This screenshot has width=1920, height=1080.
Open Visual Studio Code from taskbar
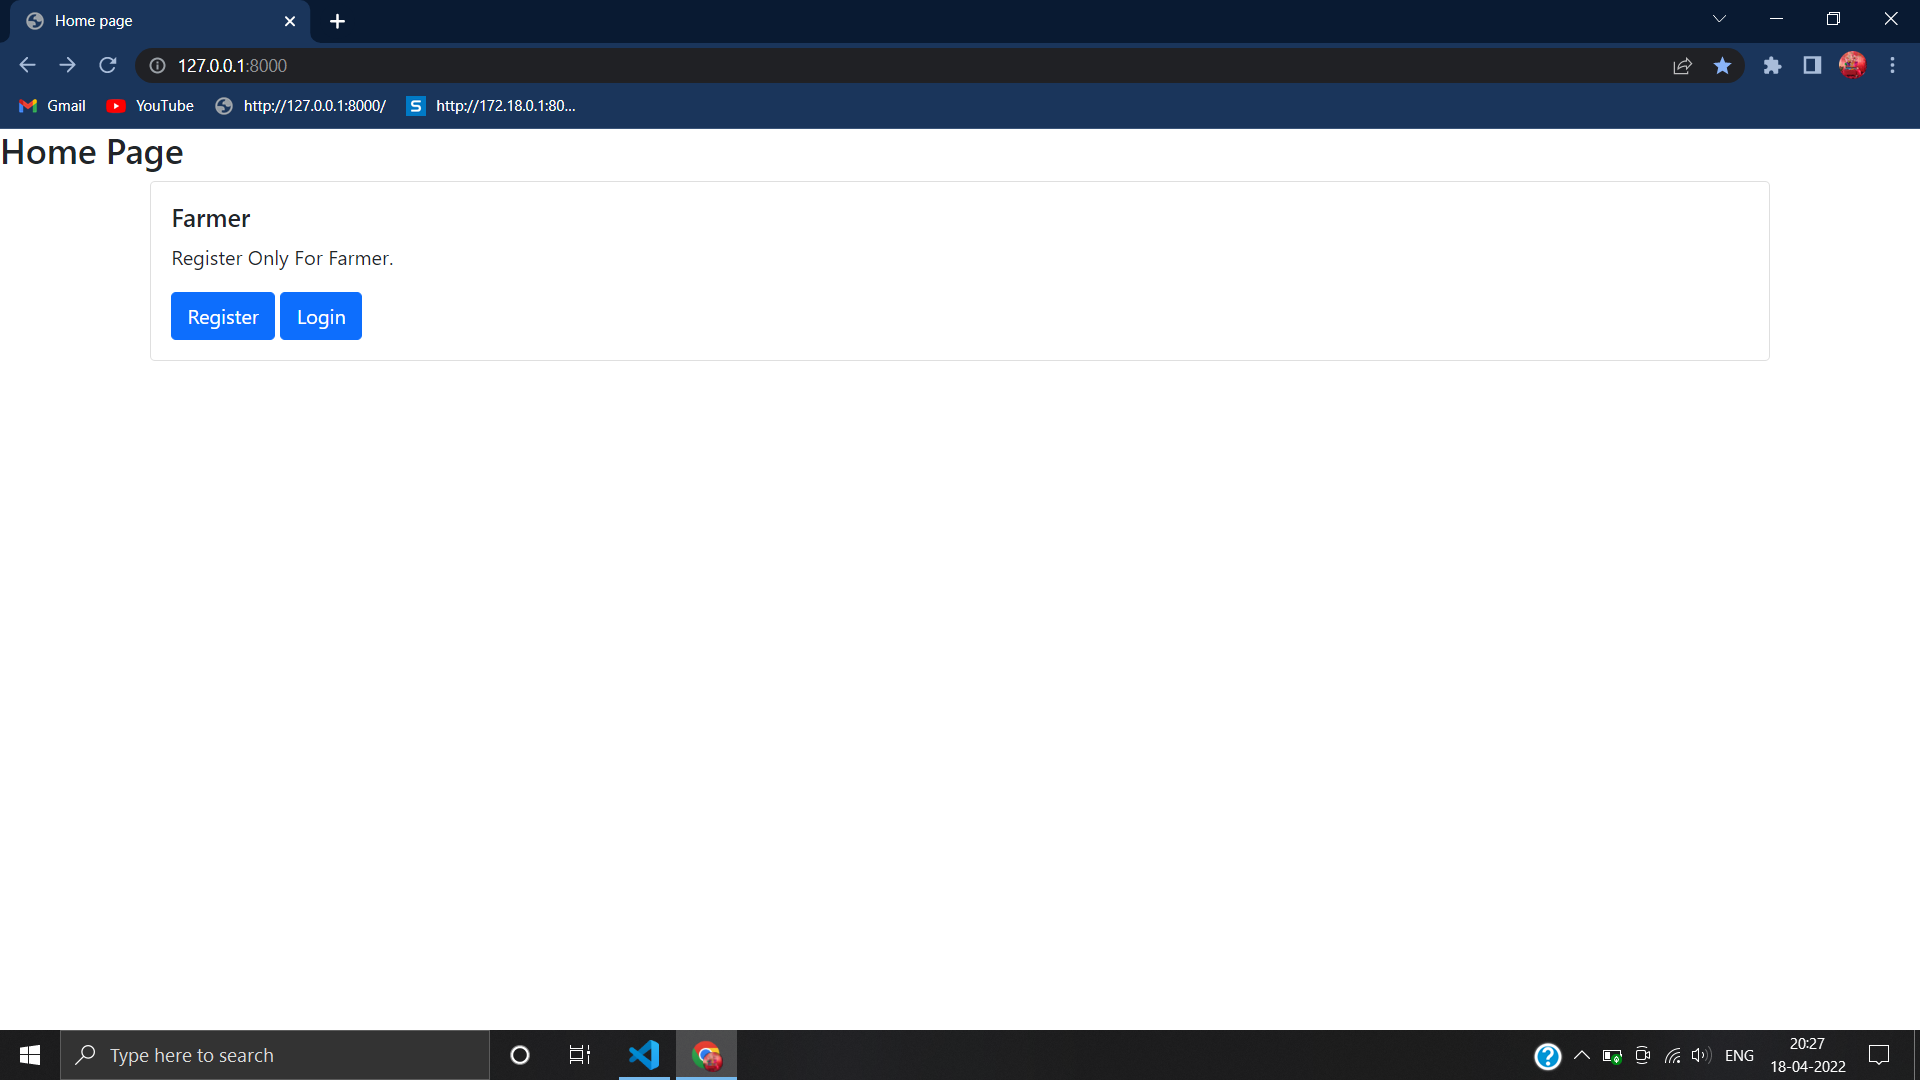pyautogui.click(x=644, y=1055)
